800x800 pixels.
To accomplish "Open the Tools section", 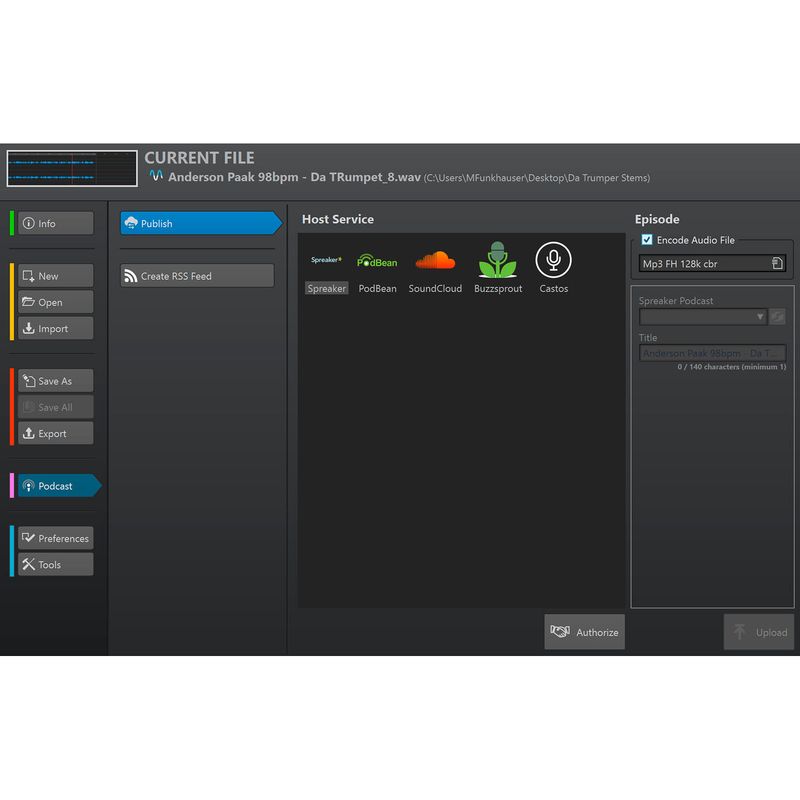I will (x=56, y=565).
